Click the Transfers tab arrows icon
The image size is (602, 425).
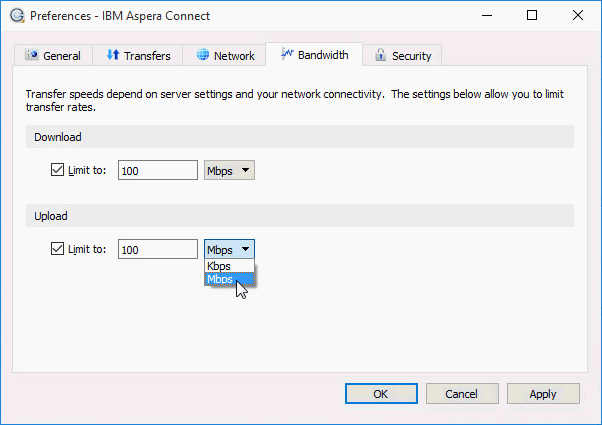pos(113,56)
